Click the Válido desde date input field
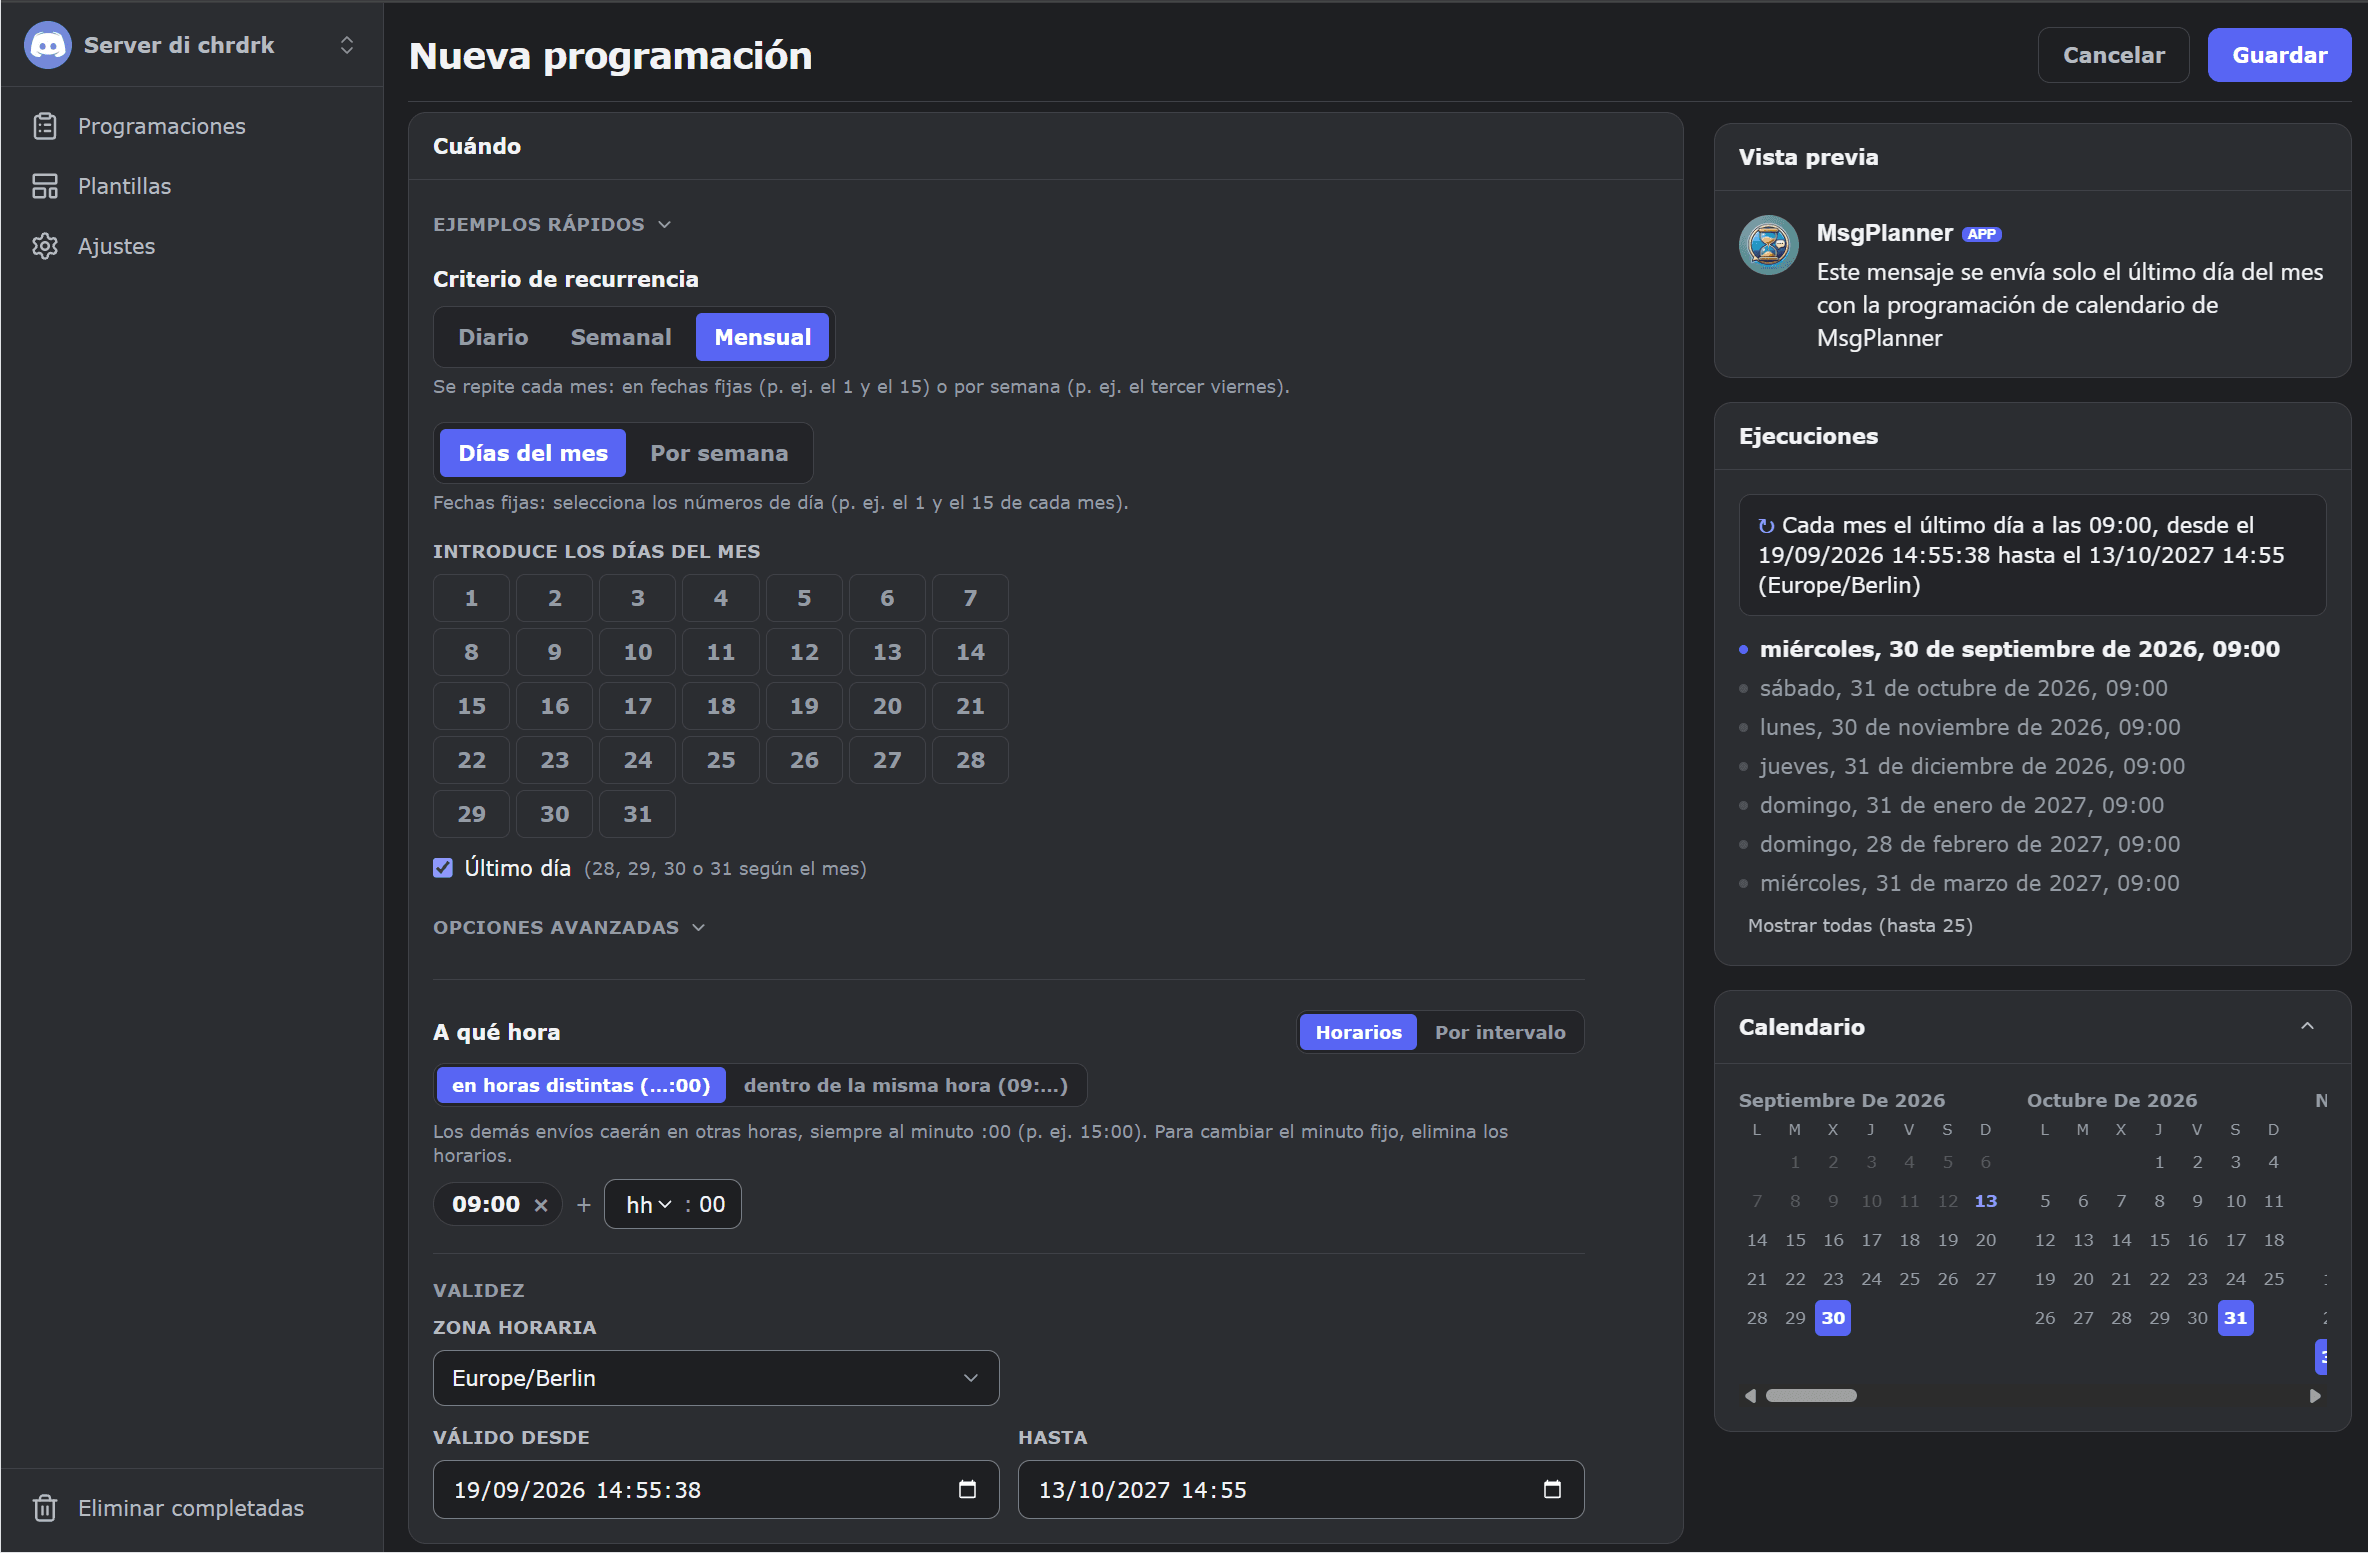 716,1489
